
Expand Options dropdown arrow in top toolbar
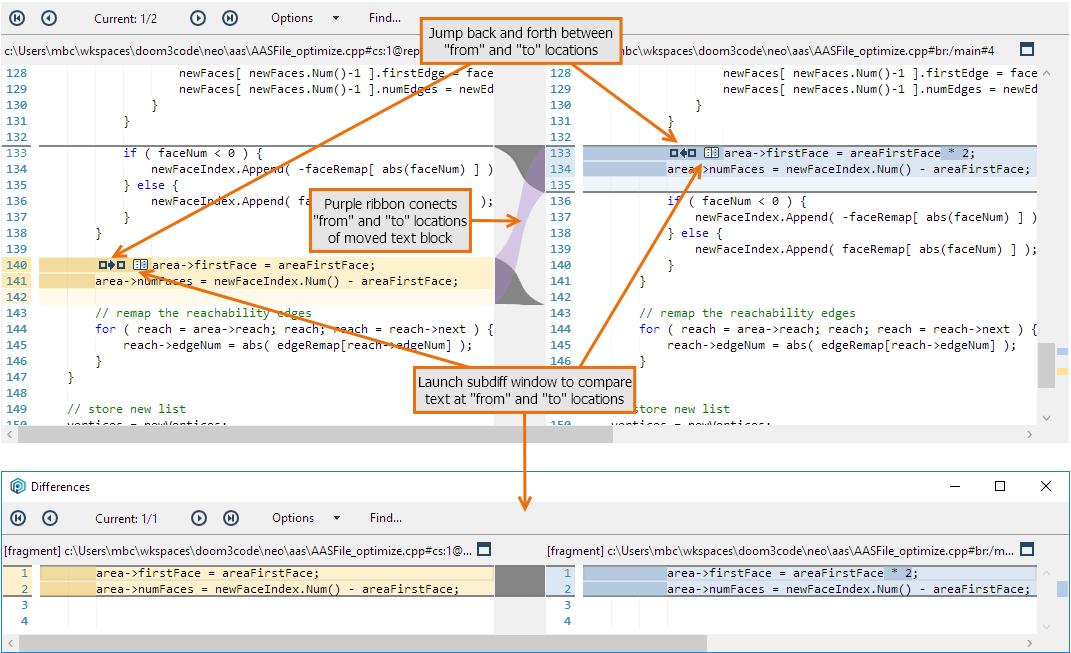336,18
